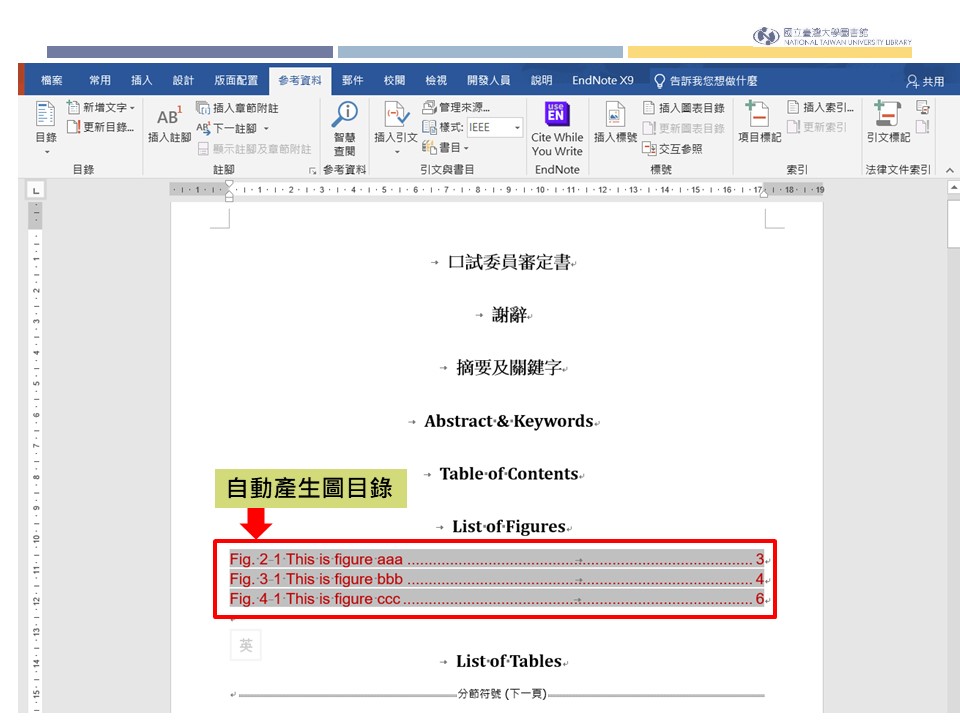Click 引文標記 mark citation
960x720 pixels.
coord(888,122)
